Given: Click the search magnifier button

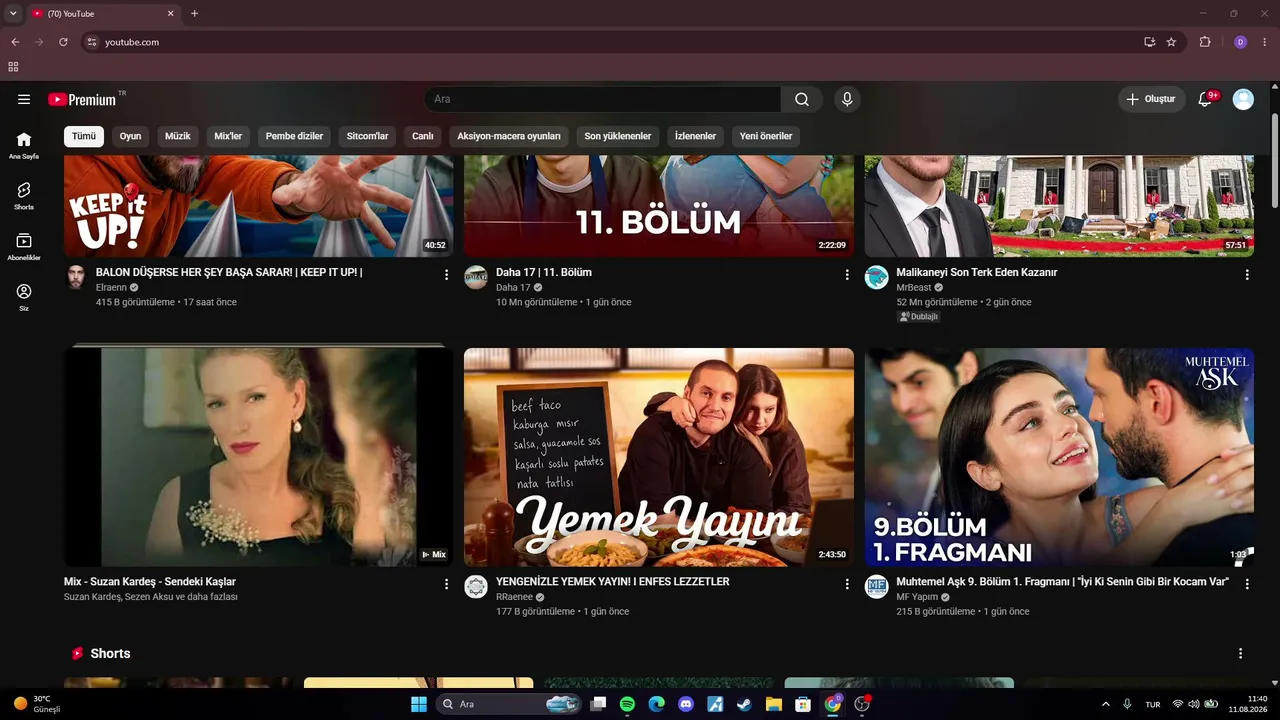Looking at the screenshot, I should (x=802, y=99).
